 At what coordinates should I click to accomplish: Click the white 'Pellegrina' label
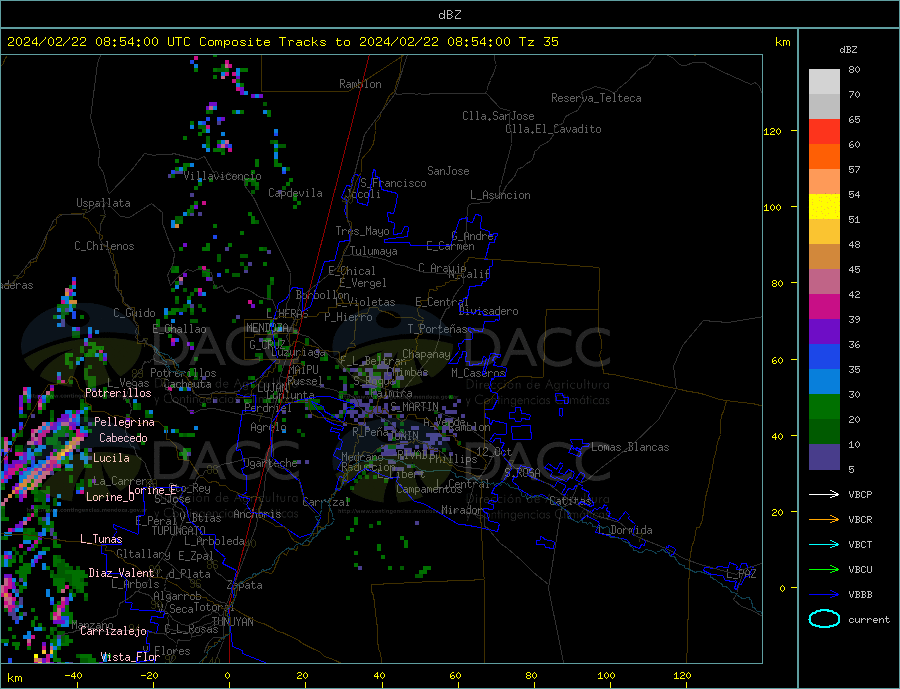124,423
